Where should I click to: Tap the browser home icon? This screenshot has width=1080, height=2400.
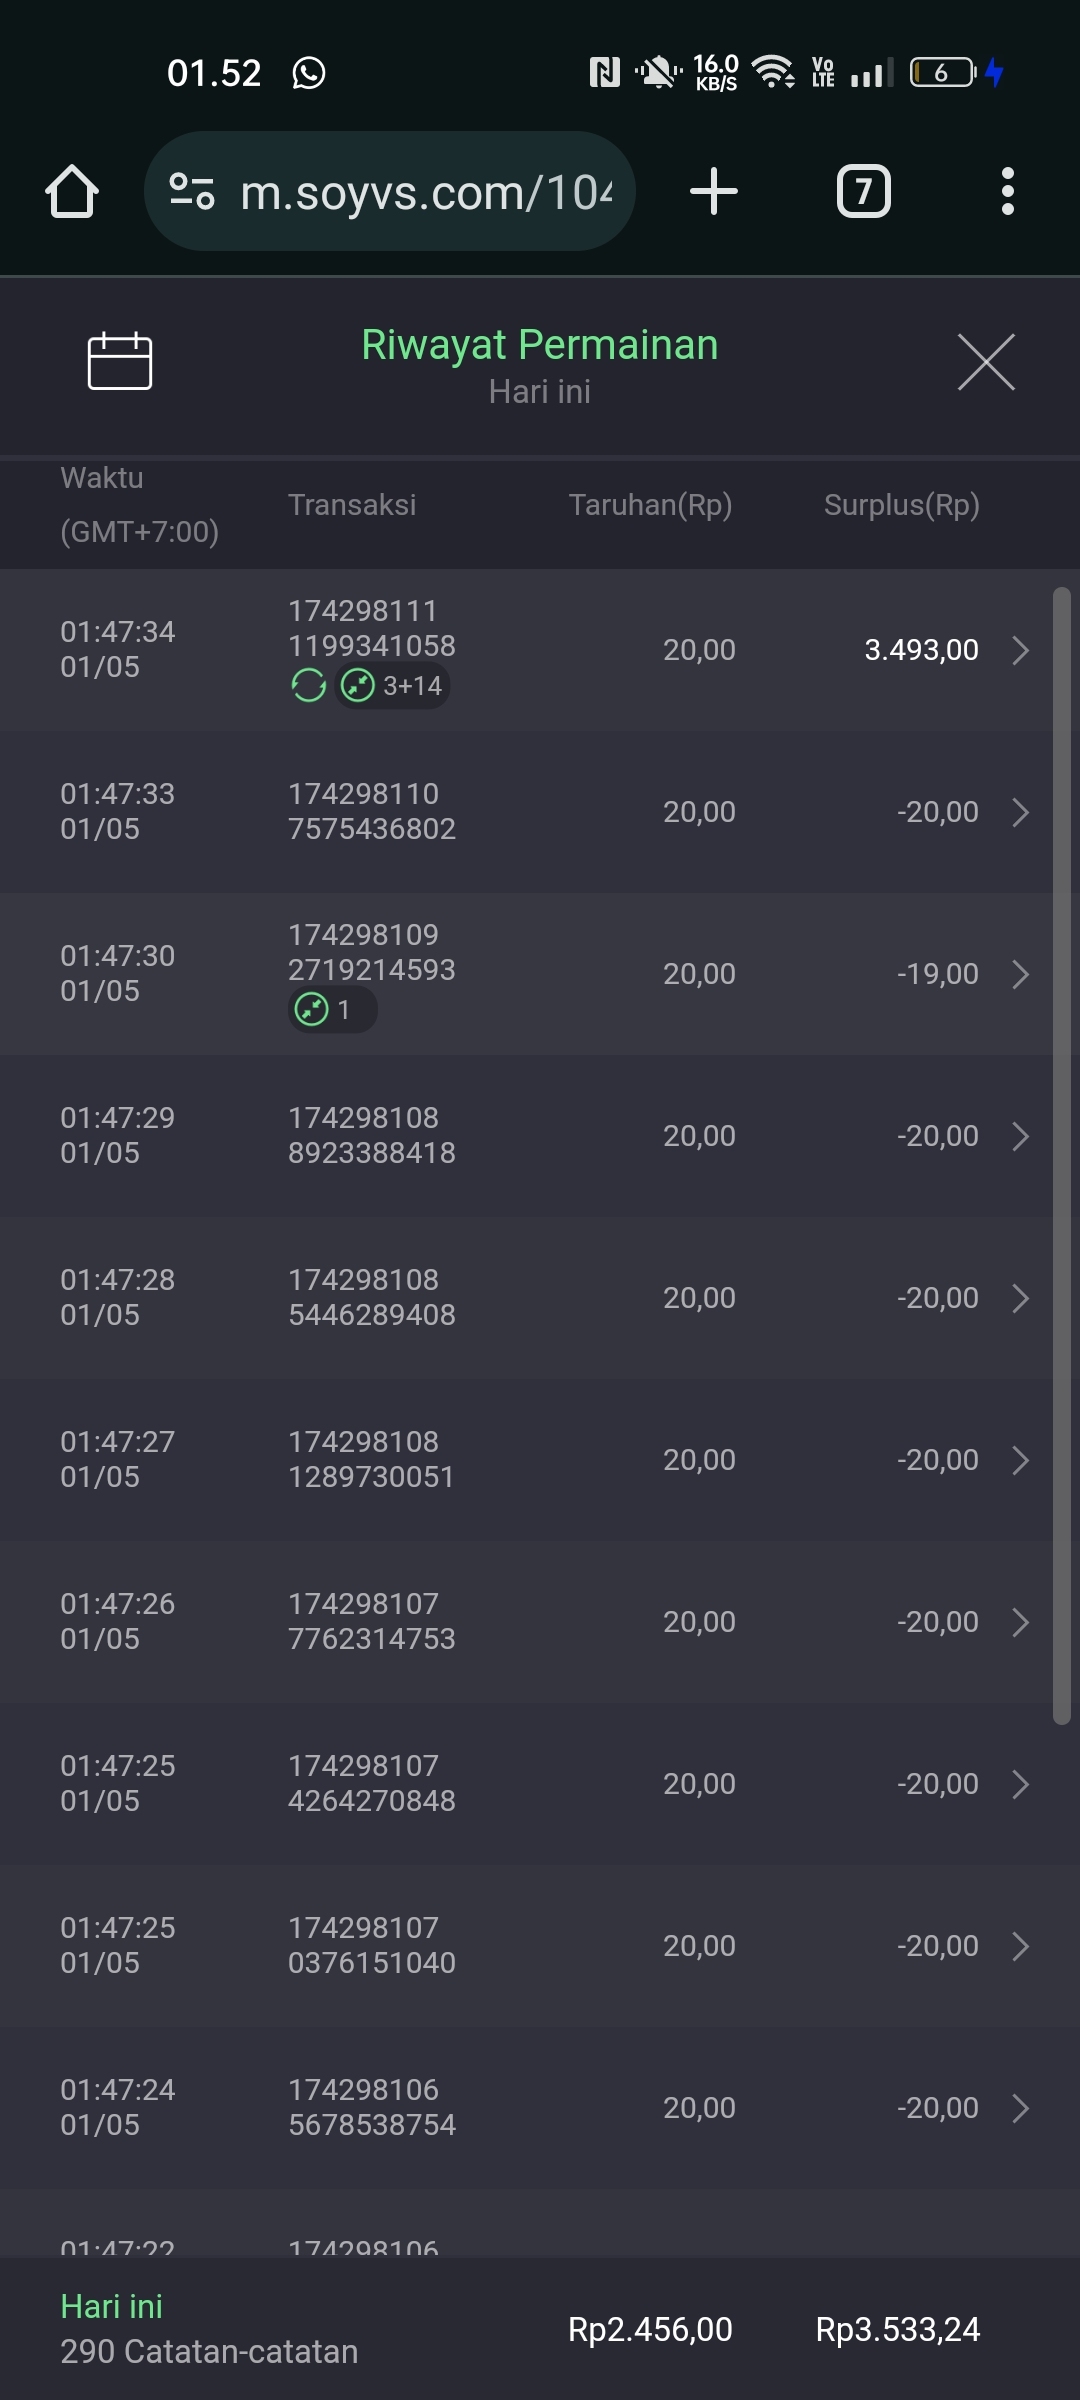pyautogui.click(x=72, y=191)
